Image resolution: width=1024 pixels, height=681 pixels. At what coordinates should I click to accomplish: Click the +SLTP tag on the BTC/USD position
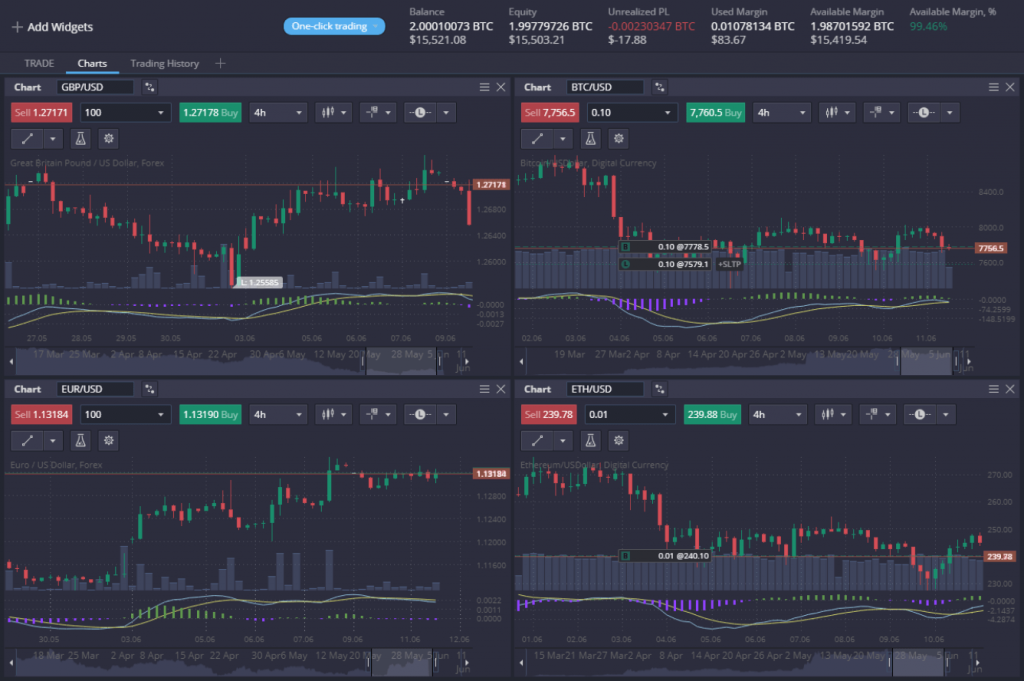point(729,264)
